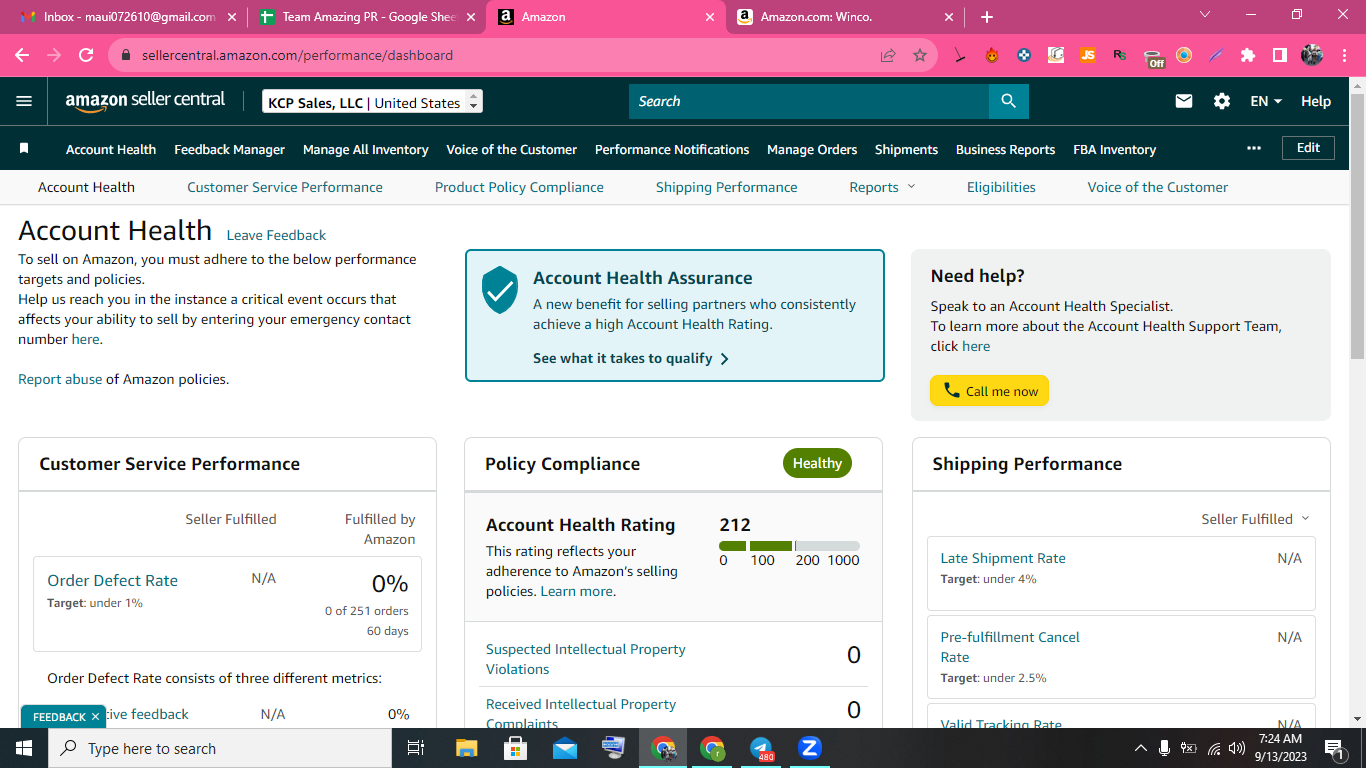Open the Help link in the header
Viewport: 1366px width, 768px height.
click(x=1316, y=101)
